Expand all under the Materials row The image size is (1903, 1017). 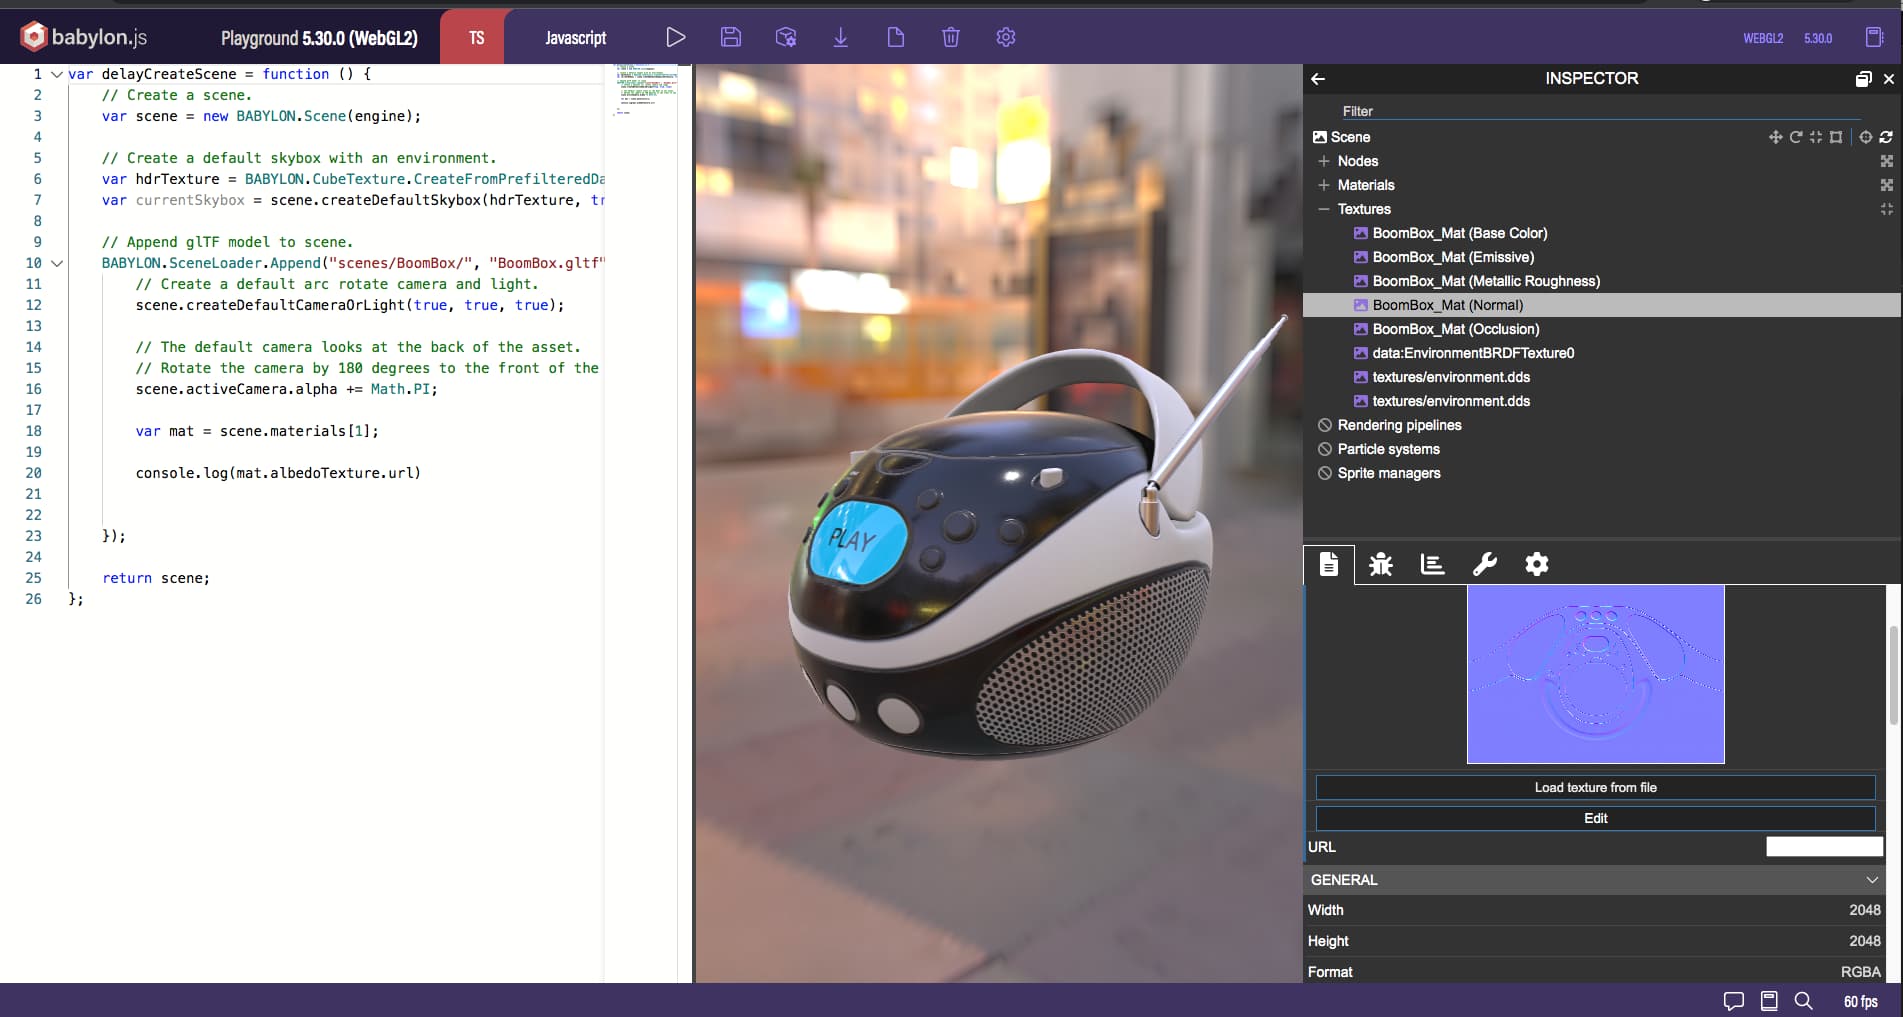[x=1887, y=185]
